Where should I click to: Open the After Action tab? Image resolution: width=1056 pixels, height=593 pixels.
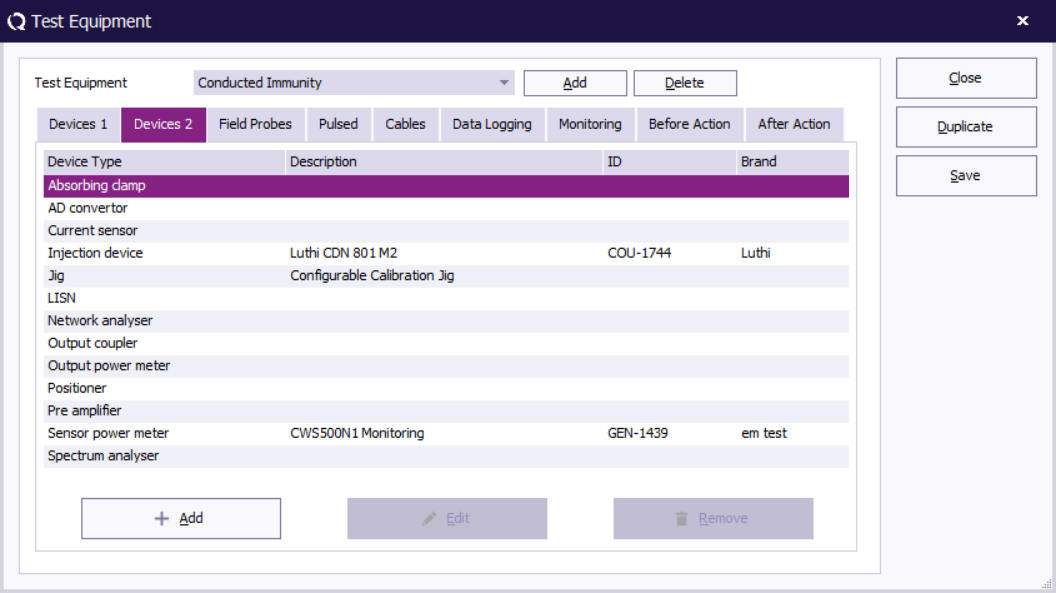794,125
